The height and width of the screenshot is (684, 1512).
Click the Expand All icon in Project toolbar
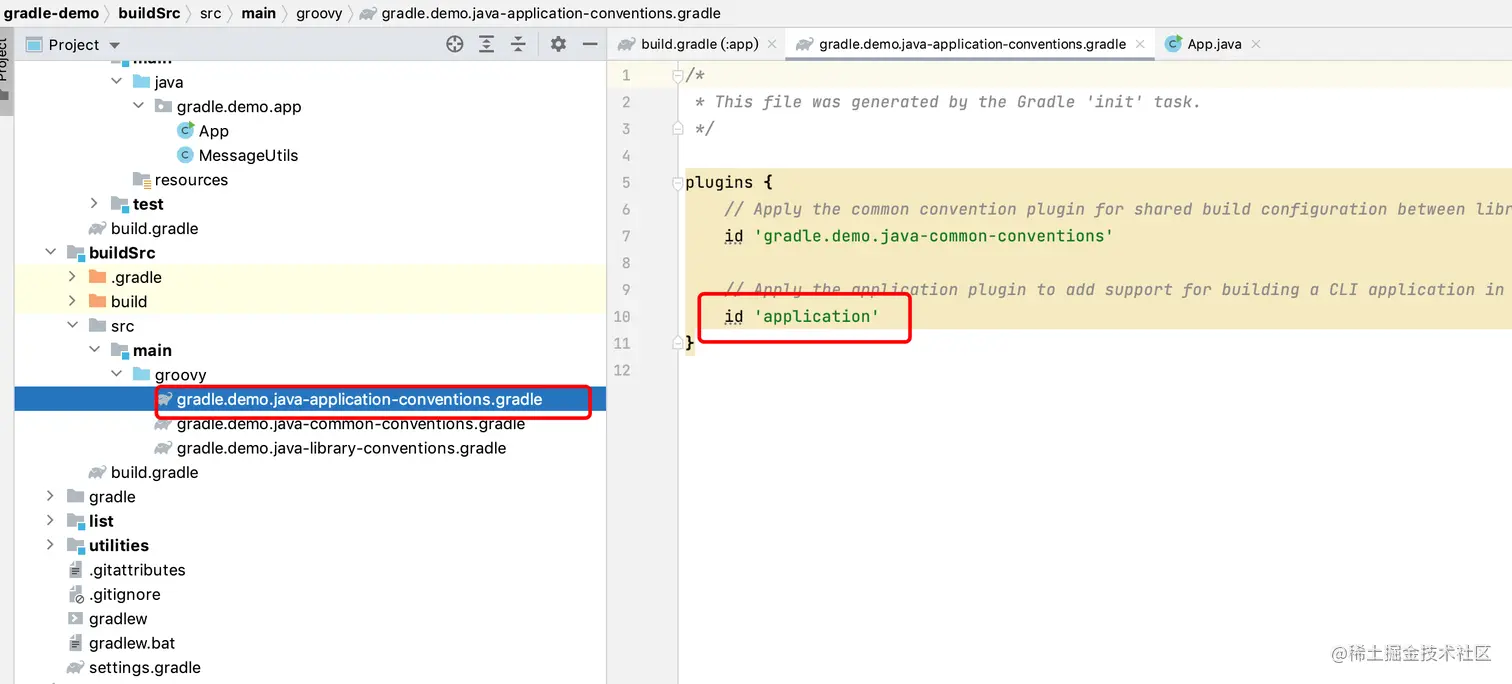pos(486,44)
